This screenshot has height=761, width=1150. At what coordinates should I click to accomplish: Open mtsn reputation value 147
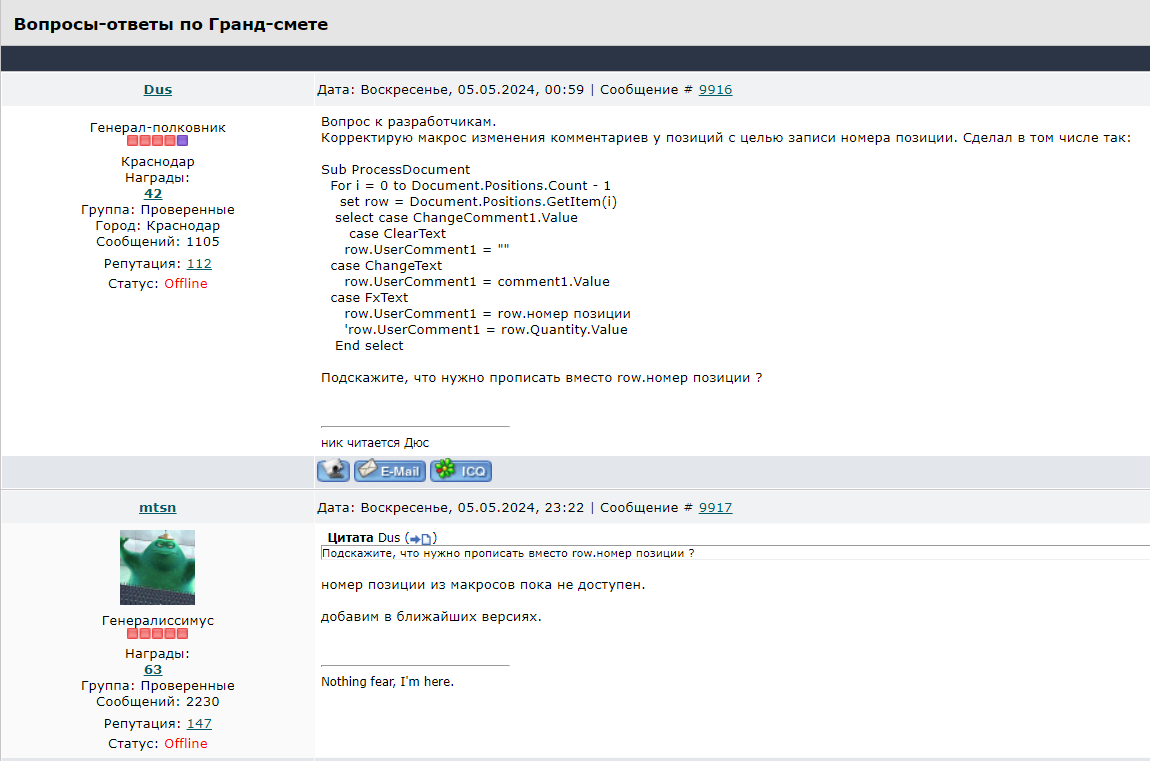(x=199, y=724)
